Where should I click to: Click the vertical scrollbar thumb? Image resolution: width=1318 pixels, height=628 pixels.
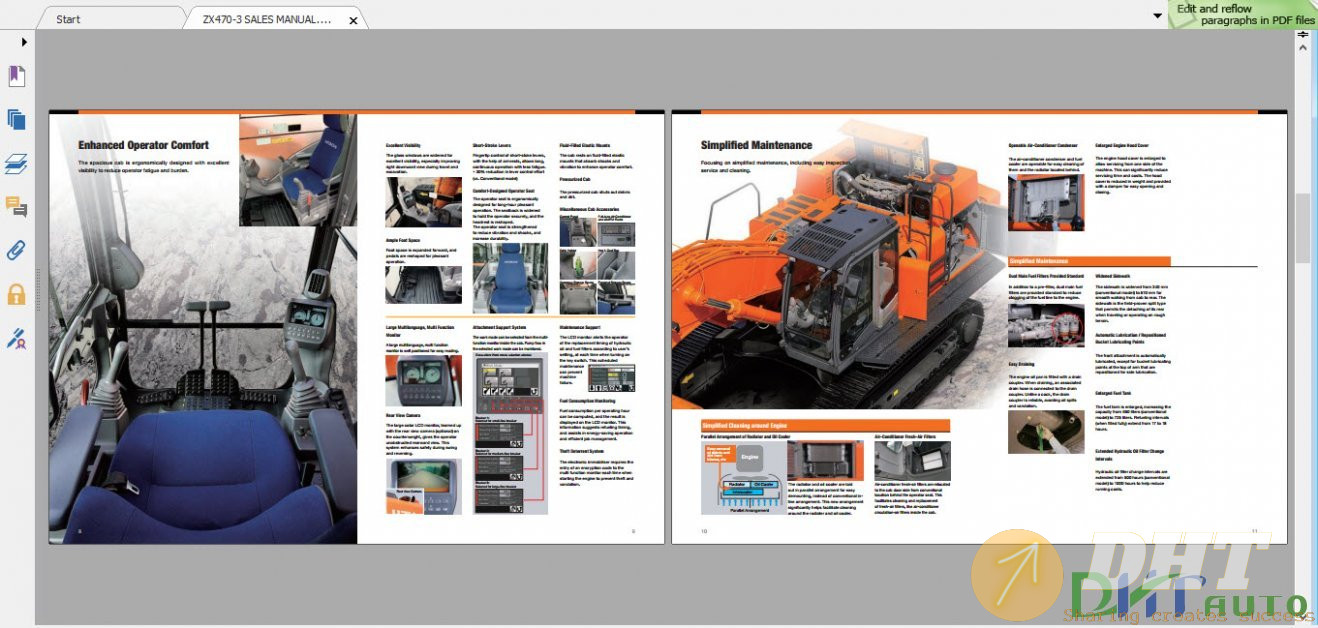click(x=1303, y=228)
